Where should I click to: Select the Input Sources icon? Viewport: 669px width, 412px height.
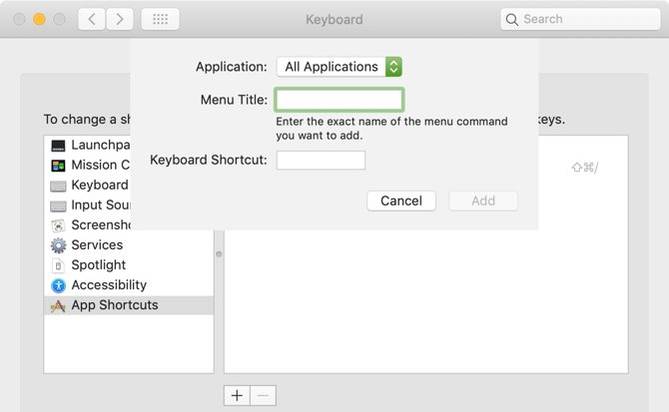point(58,205)
